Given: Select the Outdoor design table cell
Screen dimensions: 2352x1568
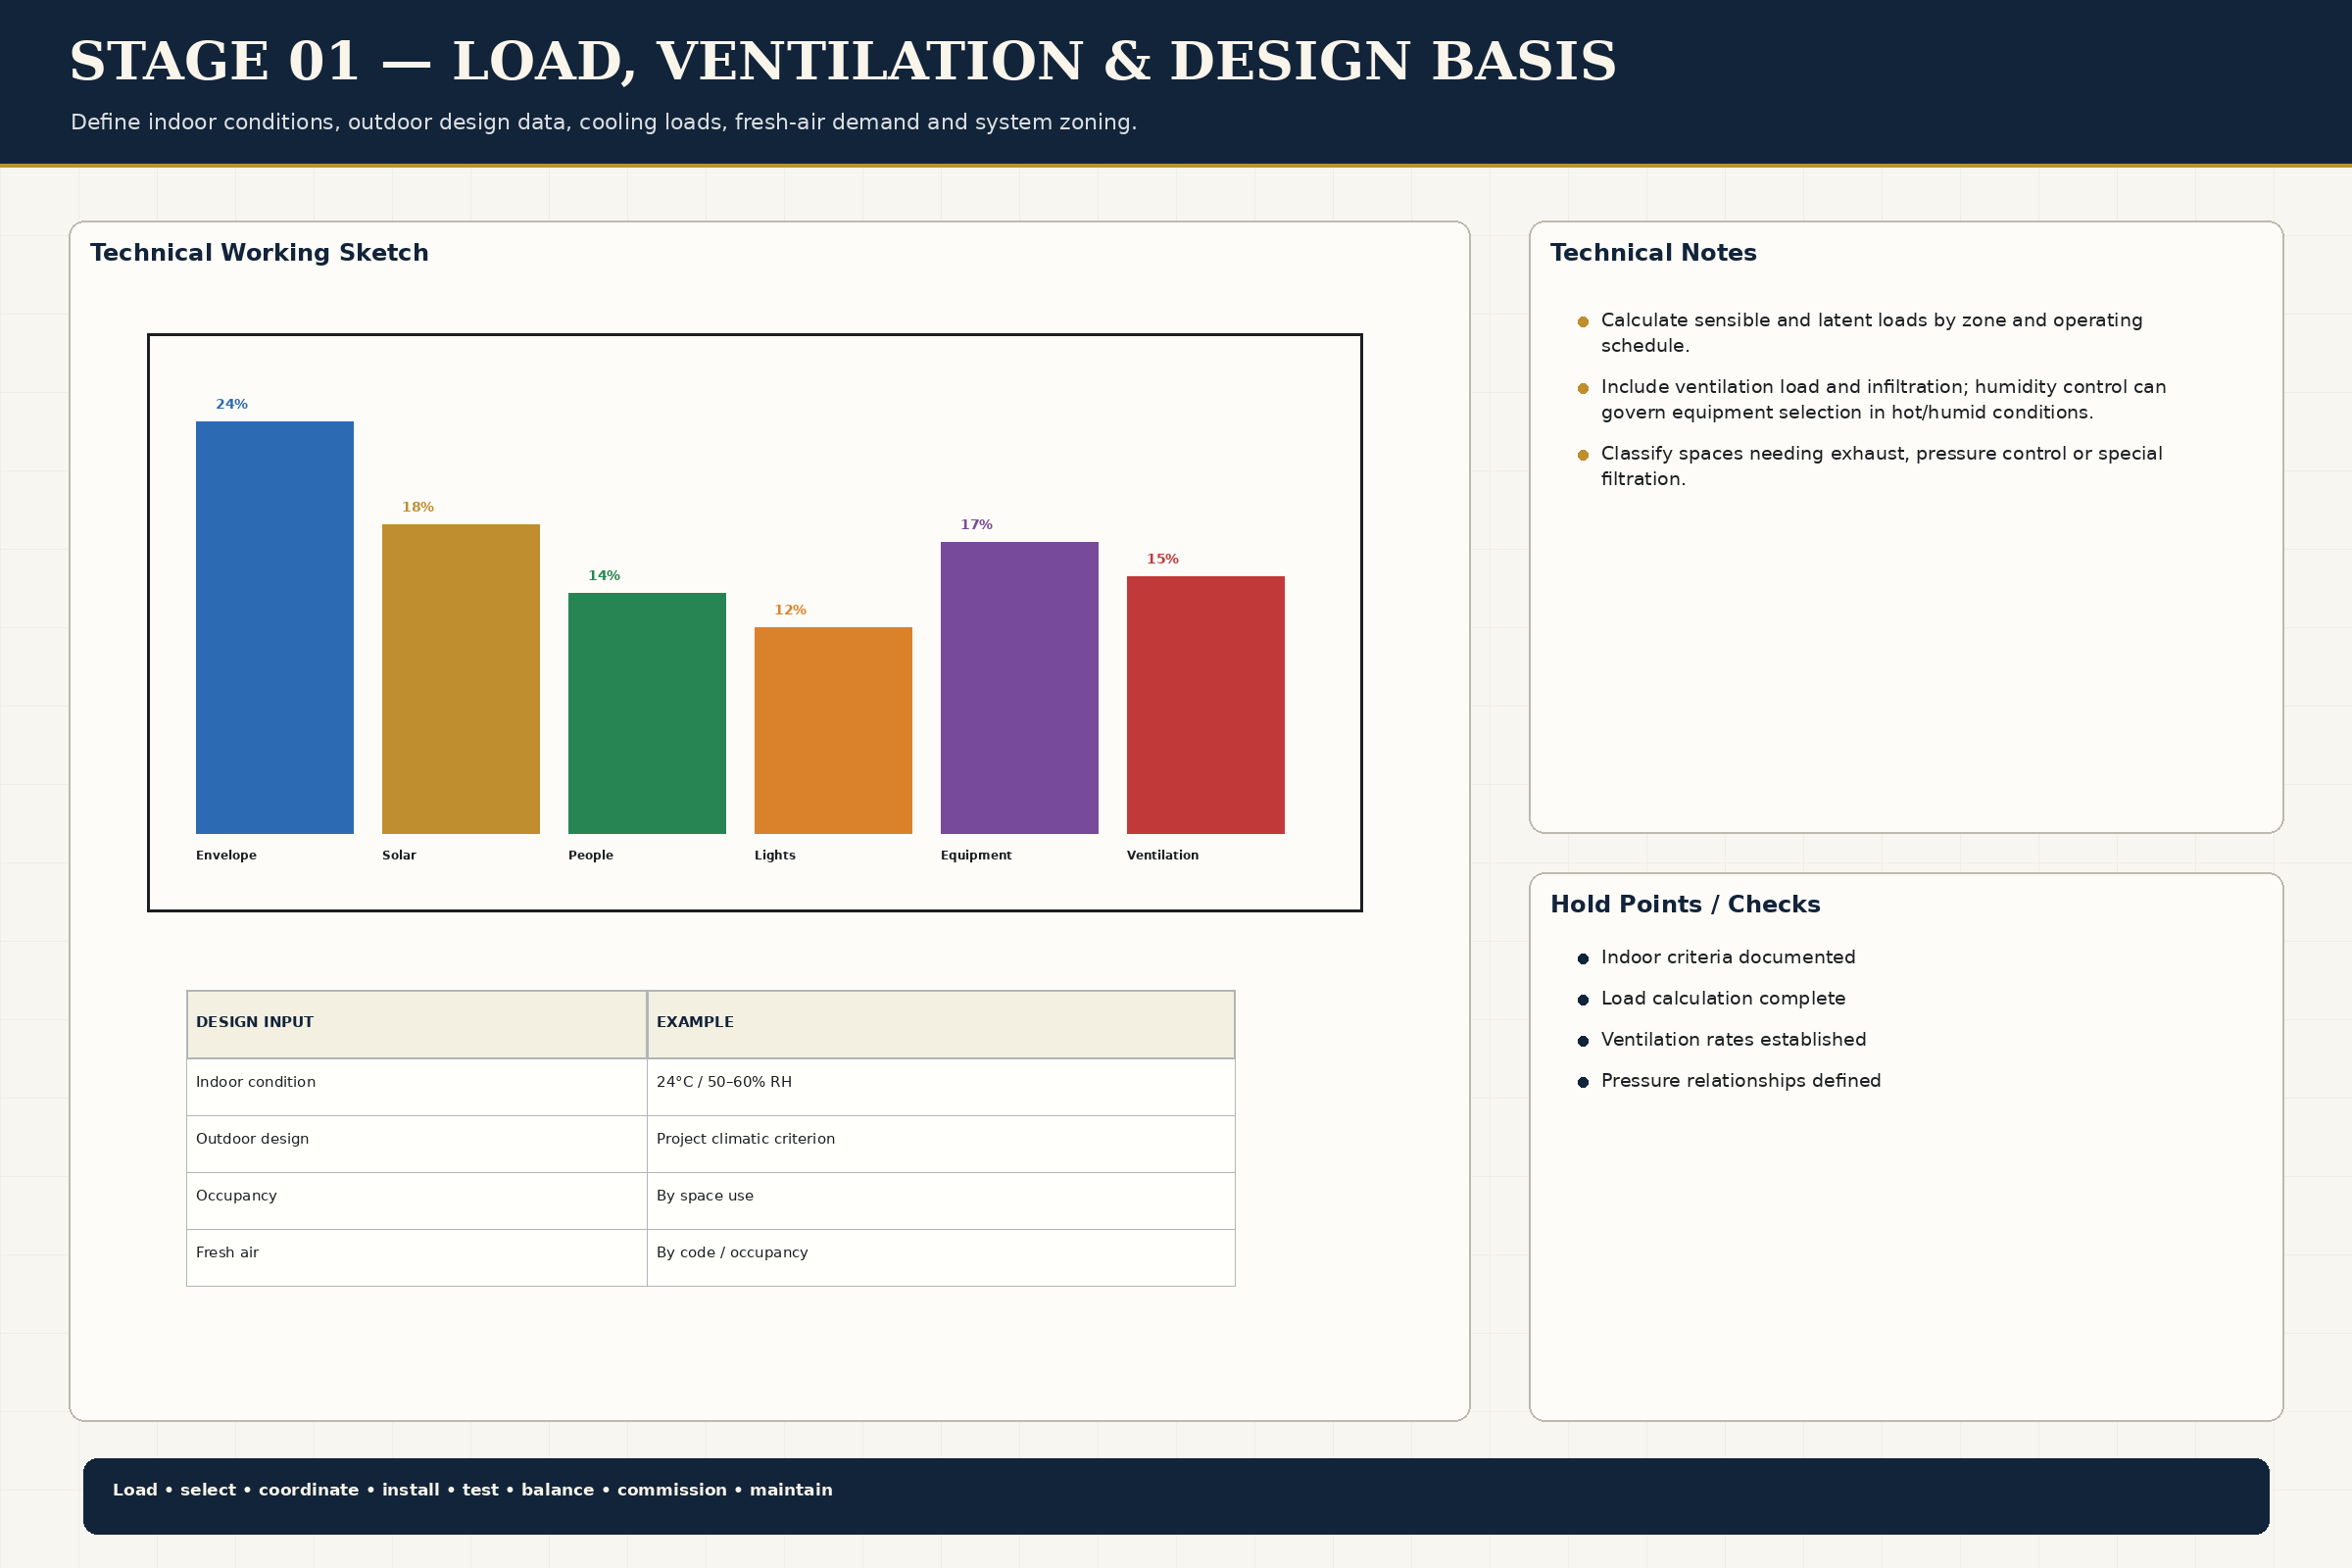Looking at the screenshot, I should click(x=417, y=1144).
